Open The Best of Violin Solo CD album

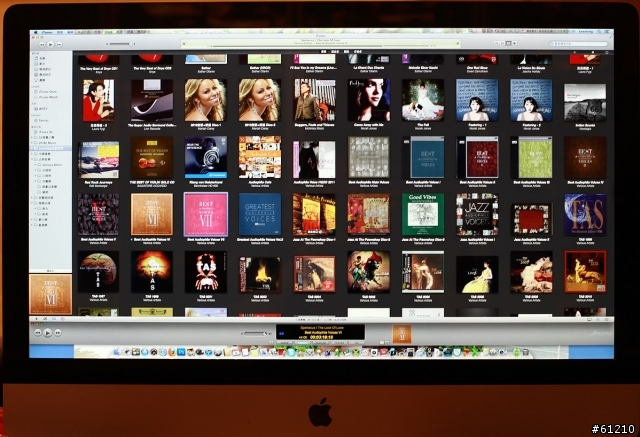[x=152, y=157]
